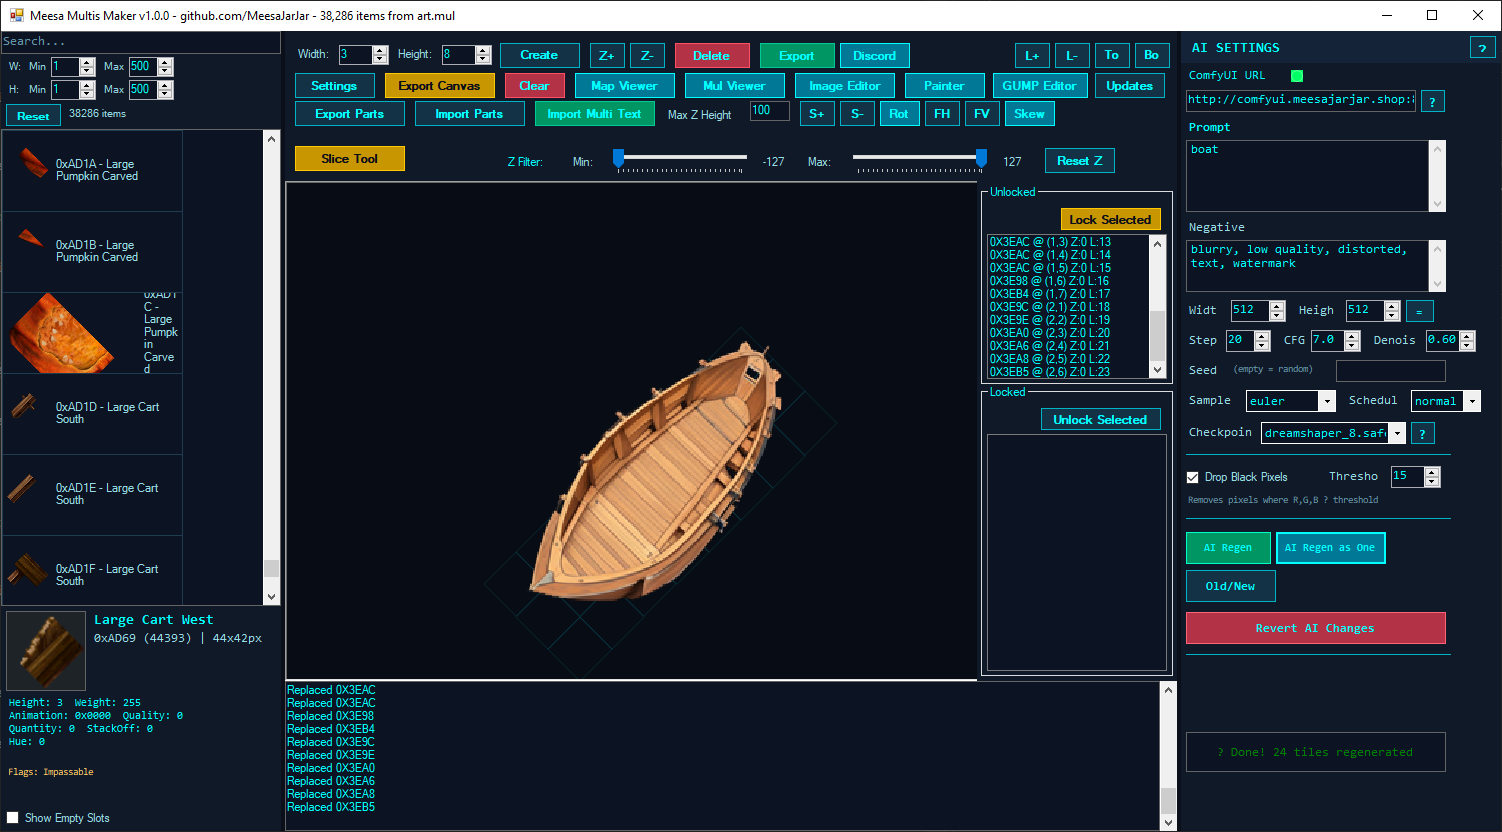Image resolution: width=1502 pixels, height=832 pixels.
Task: Click the L- toolbar button
Action: [1072, 56]
